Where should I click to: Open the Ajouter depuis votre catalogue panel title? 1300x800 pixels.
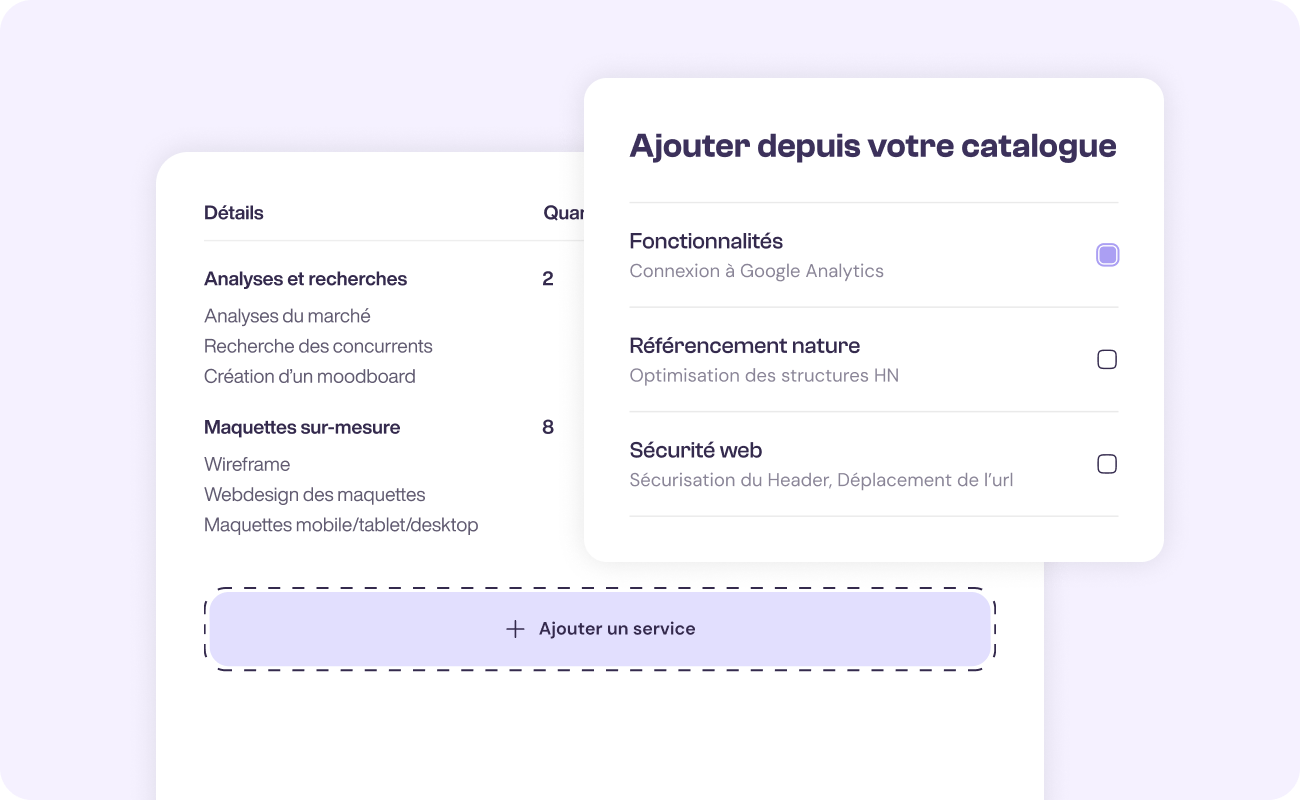(872, 145)
